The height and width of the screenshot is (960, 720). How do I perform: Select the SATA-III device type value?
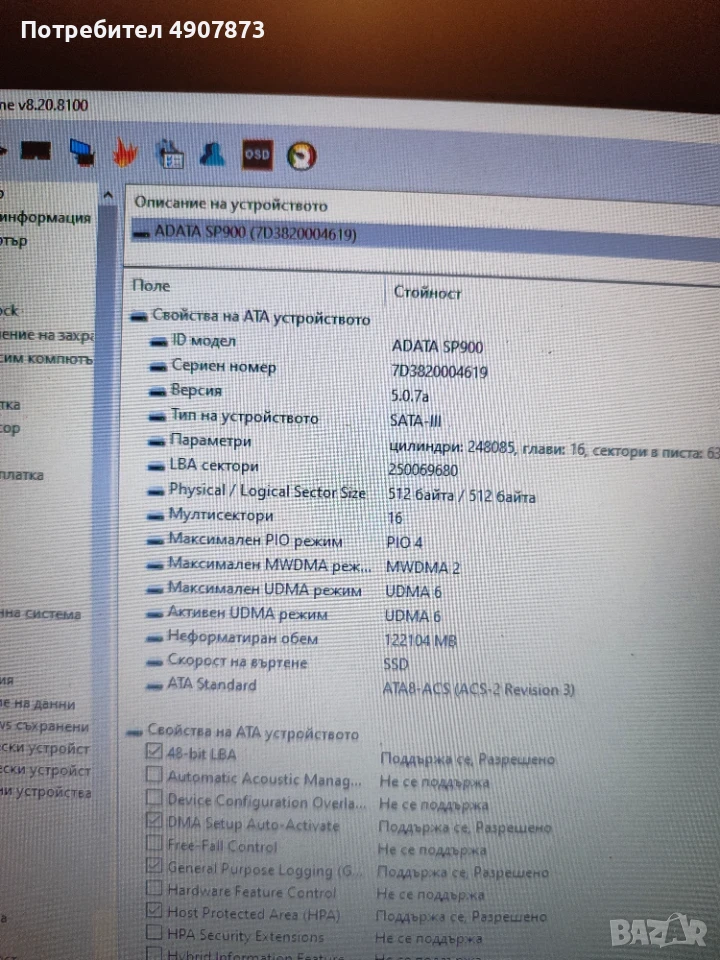[x=415, y=421]
